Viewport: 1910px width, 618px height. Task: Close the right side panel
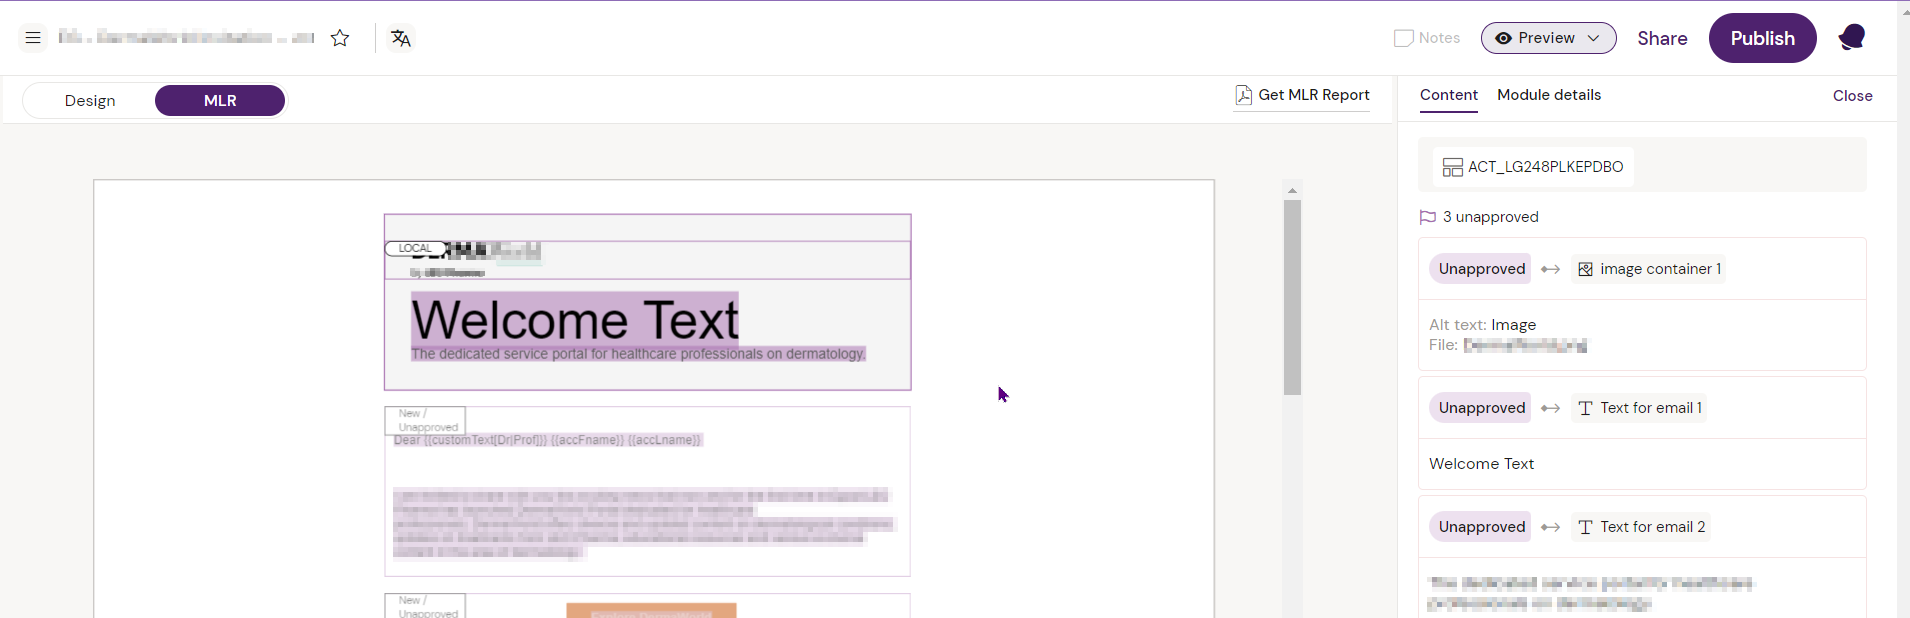click(x=1852, y=96)
